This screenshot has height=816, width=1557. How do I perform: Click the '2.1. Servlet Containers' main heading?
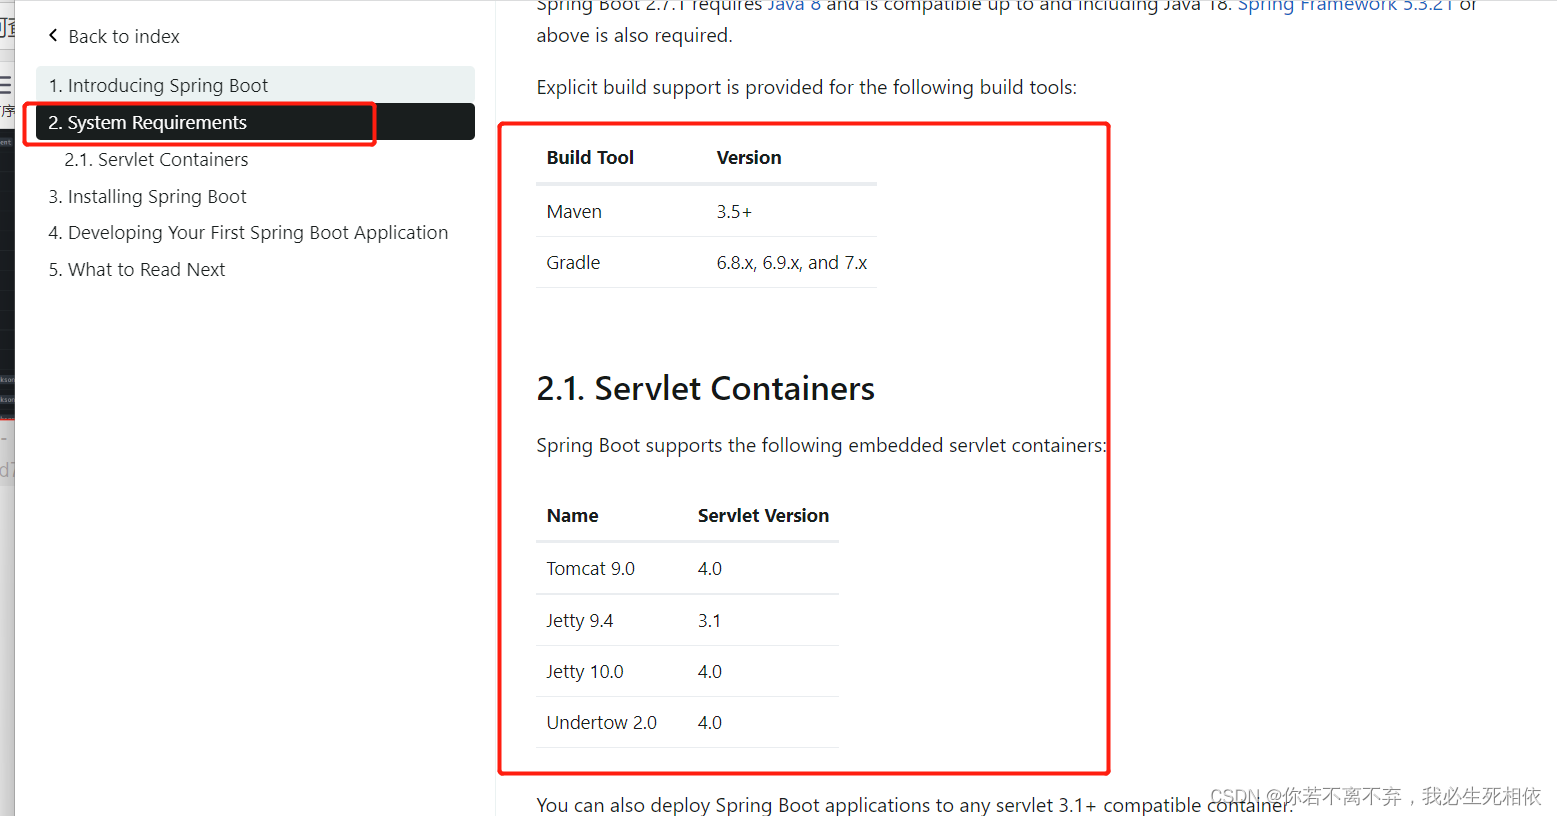click(x=705, y=389)
